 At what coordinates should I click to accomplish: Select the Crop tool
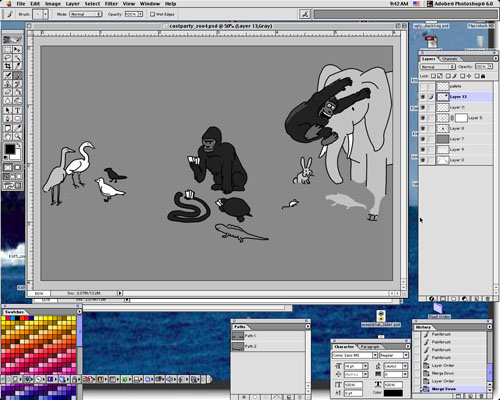click(x=8, y=66)
